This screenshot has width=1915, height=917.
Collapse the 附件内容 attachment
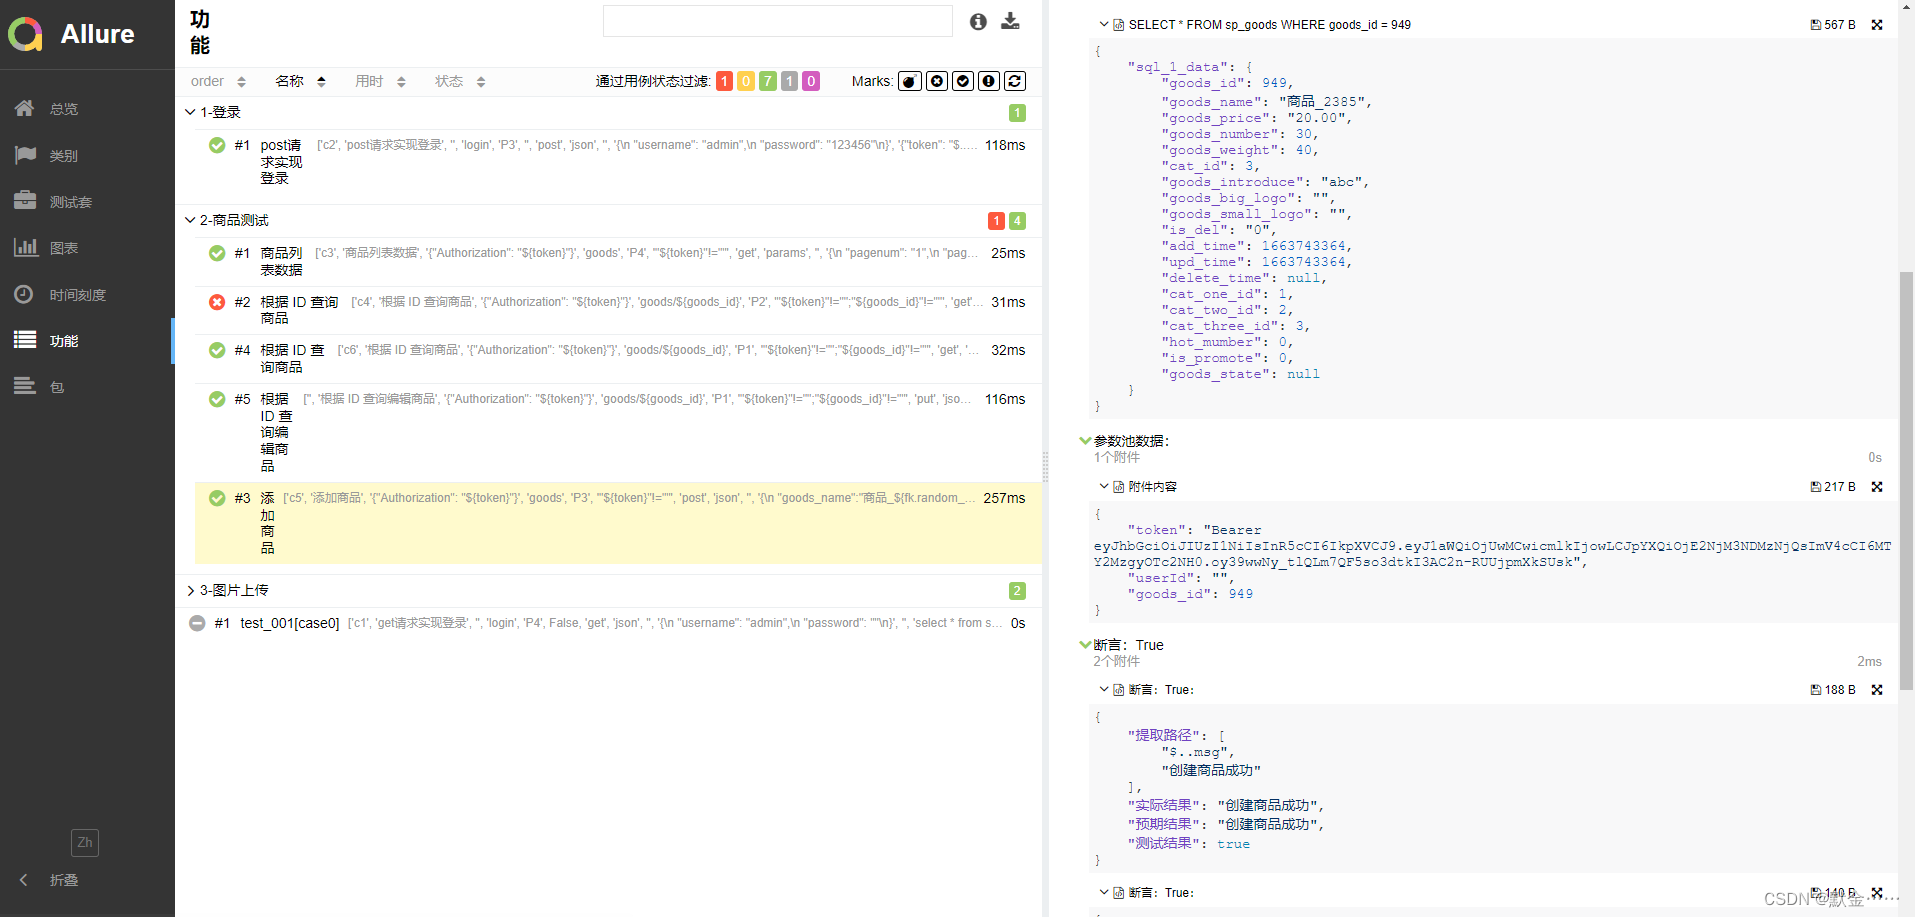[x=1104, y=487]
